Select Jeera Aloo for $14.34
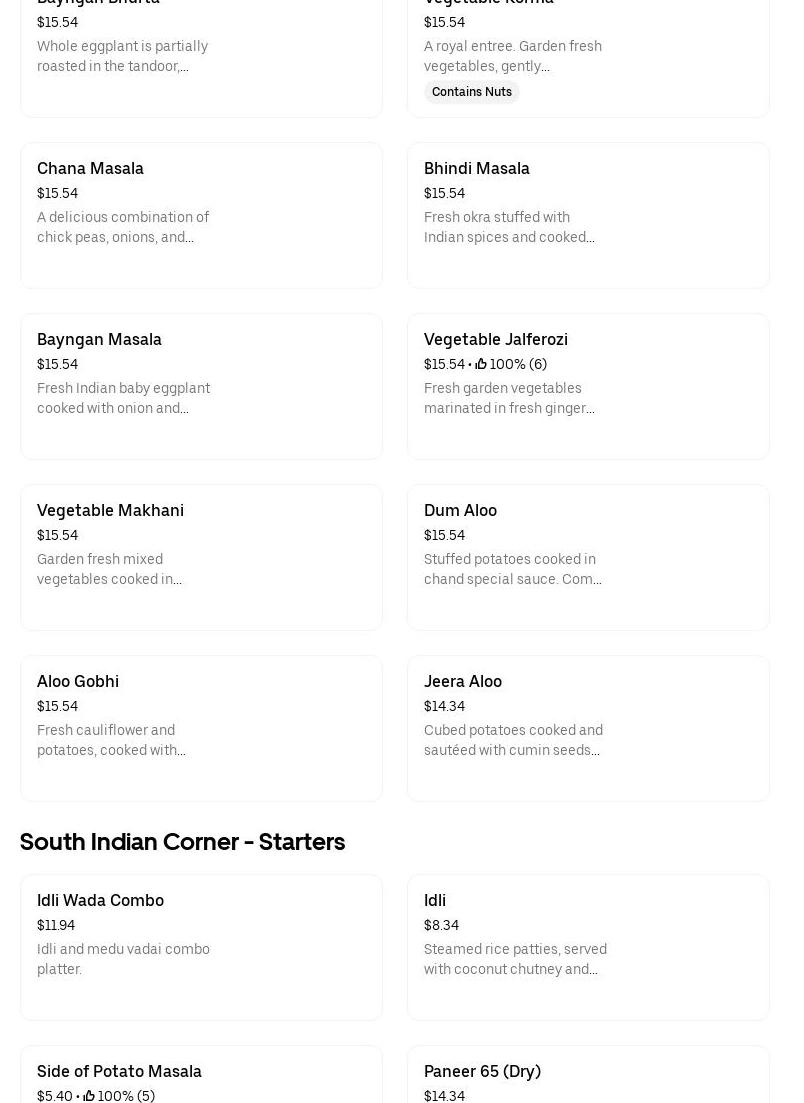The height and width of the screenshot is (1103, 804). click(588, 728)
